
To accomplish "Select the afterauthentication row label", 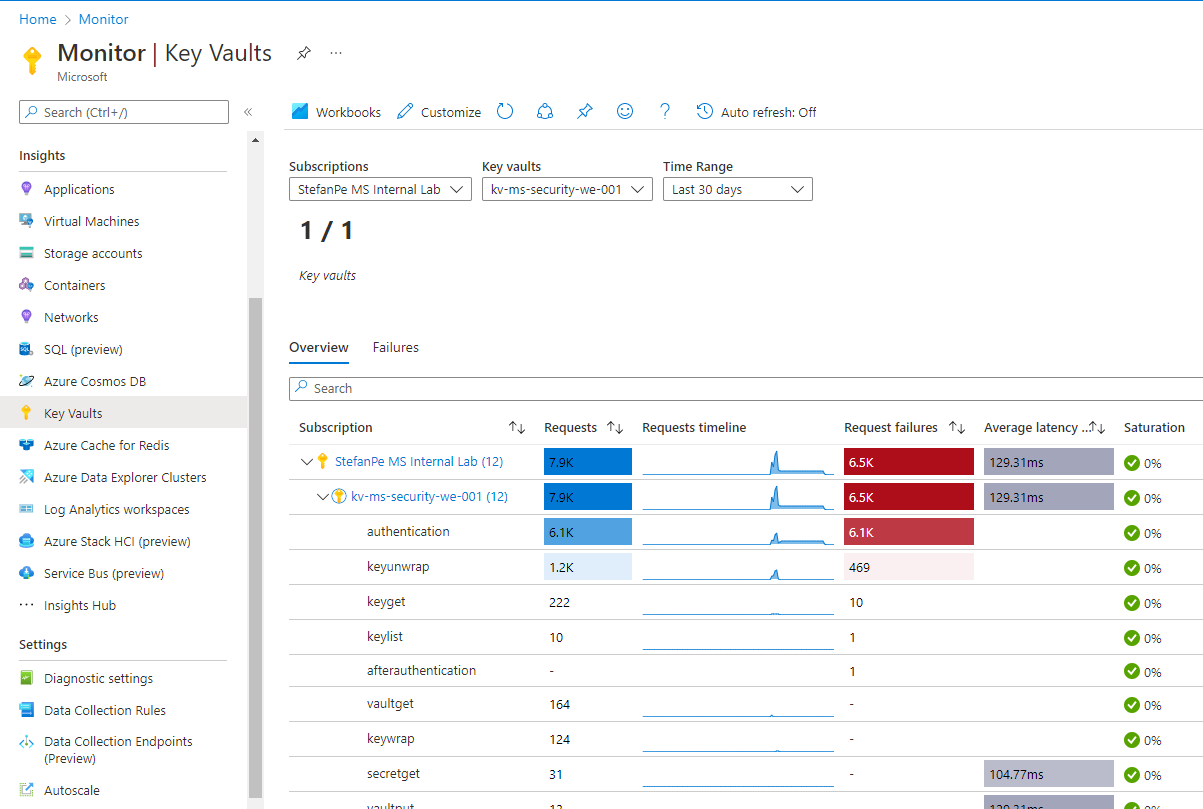I will tap(422, 671).
